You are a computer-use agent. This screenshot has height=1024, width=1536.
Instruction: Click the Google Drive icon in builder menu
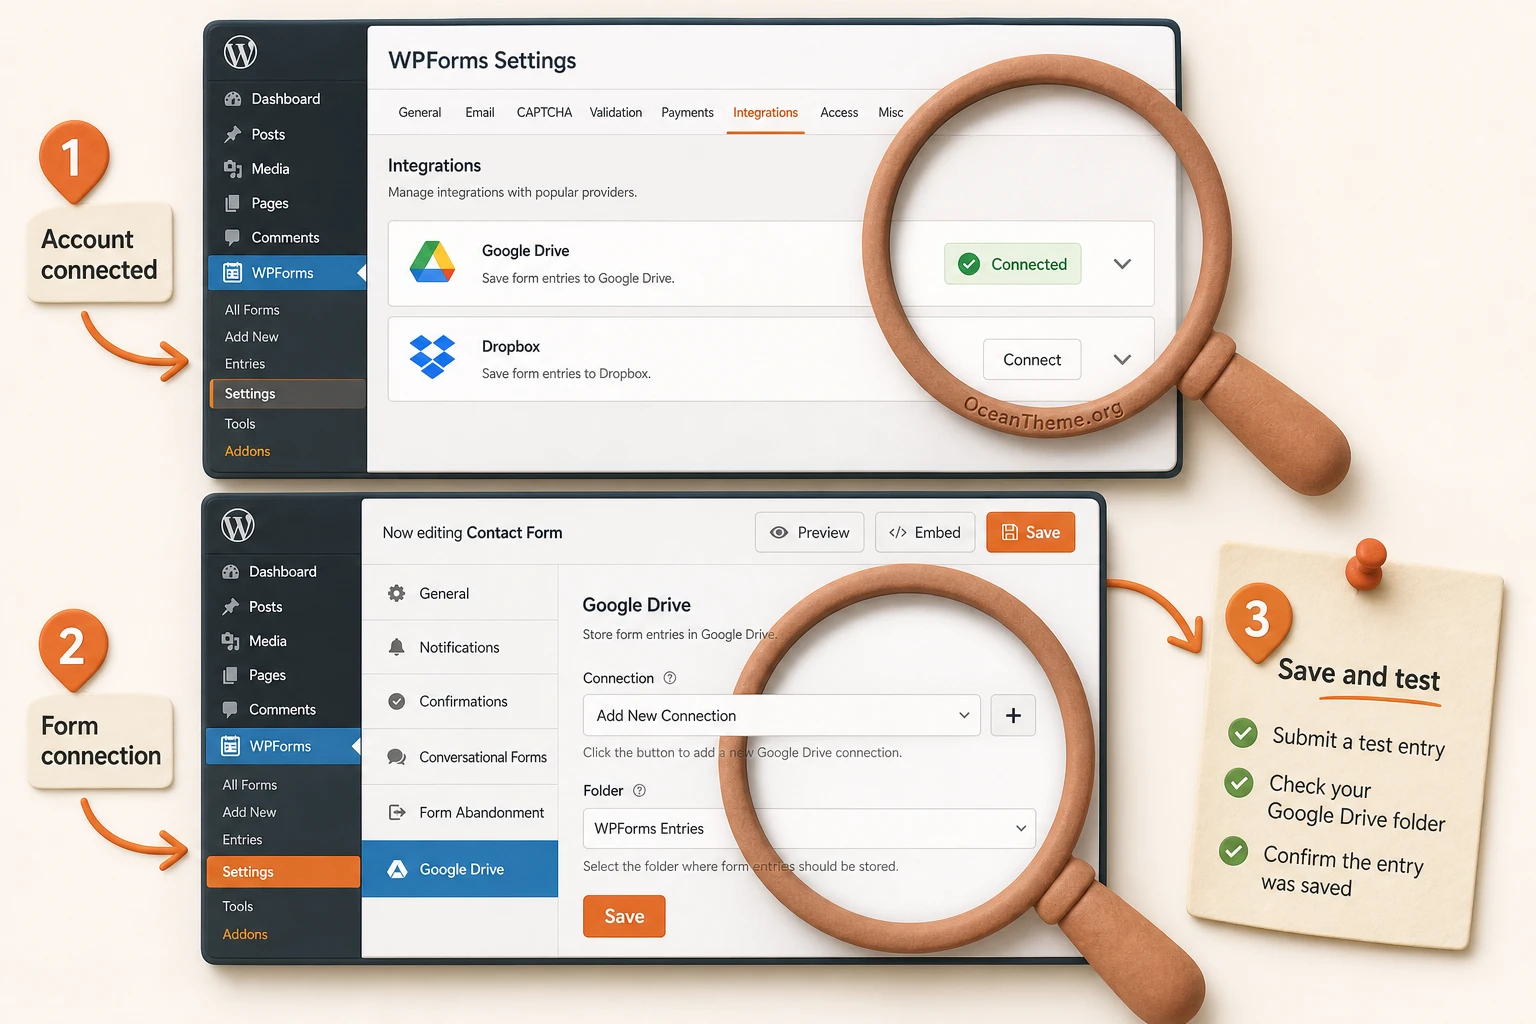pos(397,869)
